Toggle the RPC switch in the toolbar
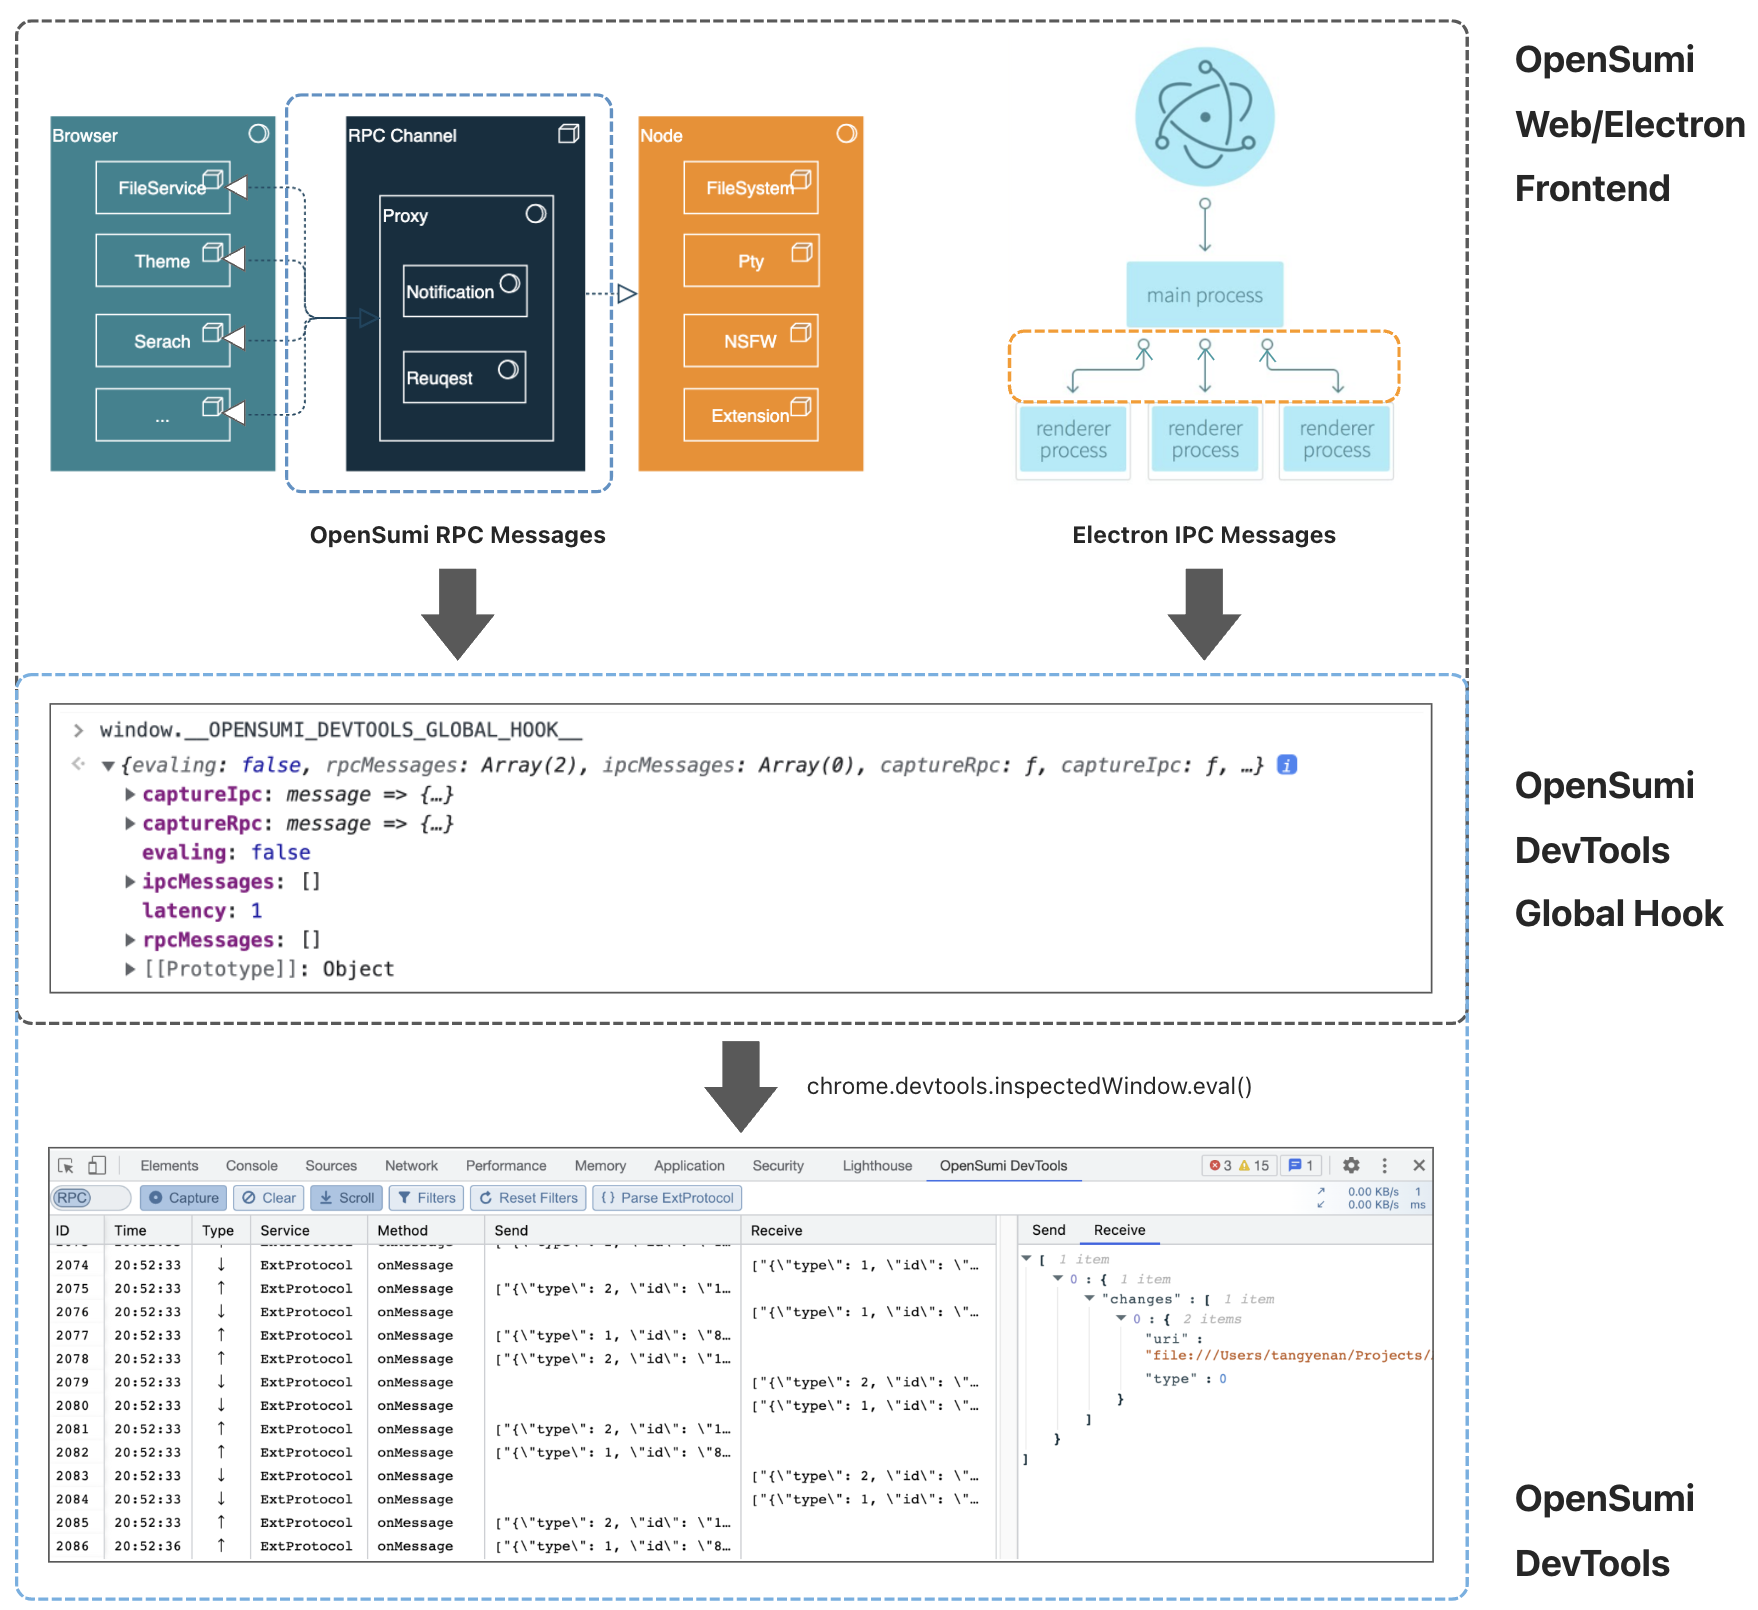This screenshot has width=1758, height=1610. click(90, 1198)
